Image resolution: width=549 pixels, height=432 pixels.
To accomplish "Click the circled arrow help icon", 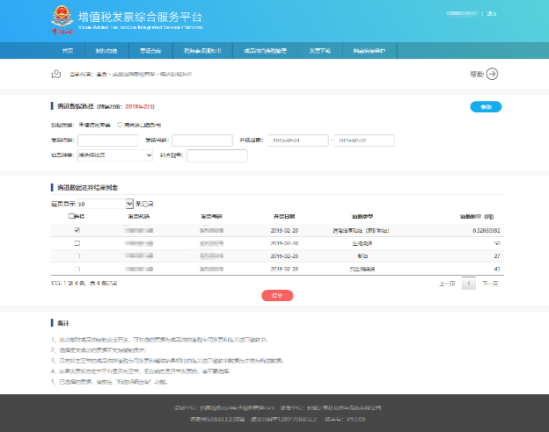I will click(492, 74).
